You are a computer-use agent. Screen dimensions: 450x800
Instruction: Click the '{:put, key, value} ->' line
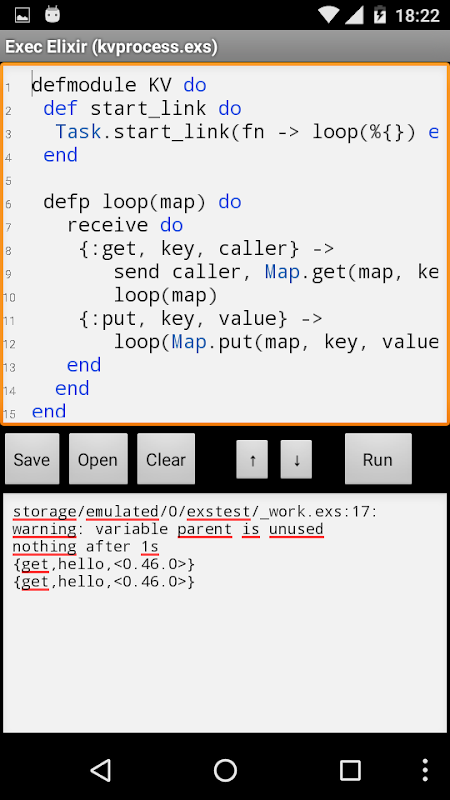pos(201,318)
